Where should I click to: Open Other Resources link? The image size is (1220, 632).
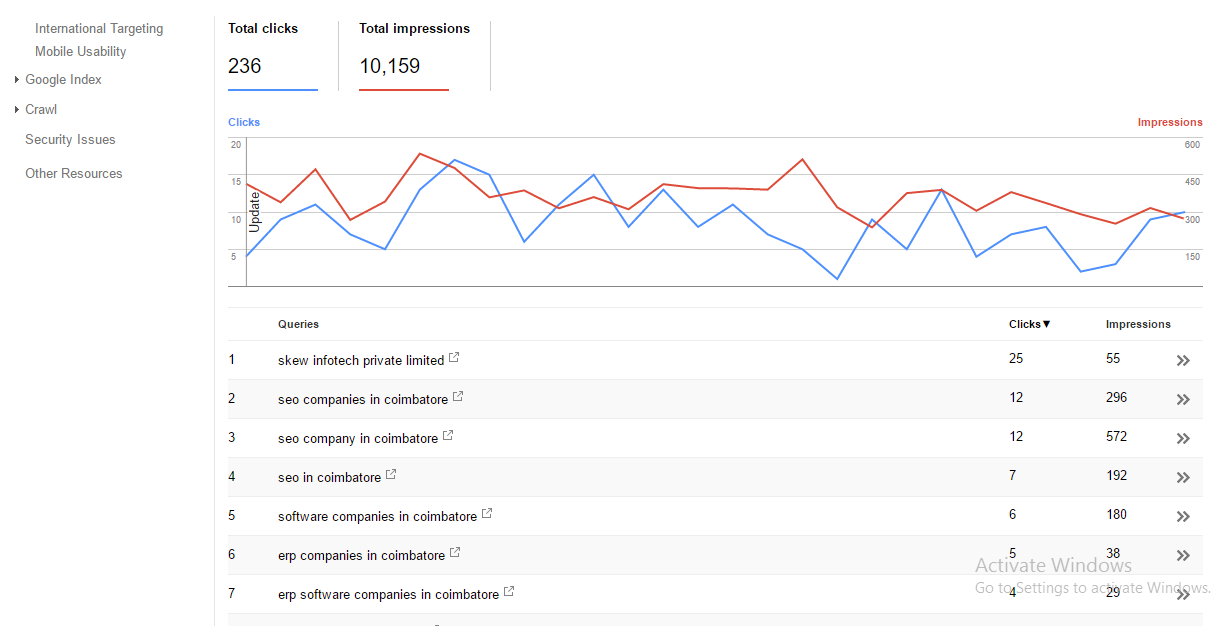point(74,173)
